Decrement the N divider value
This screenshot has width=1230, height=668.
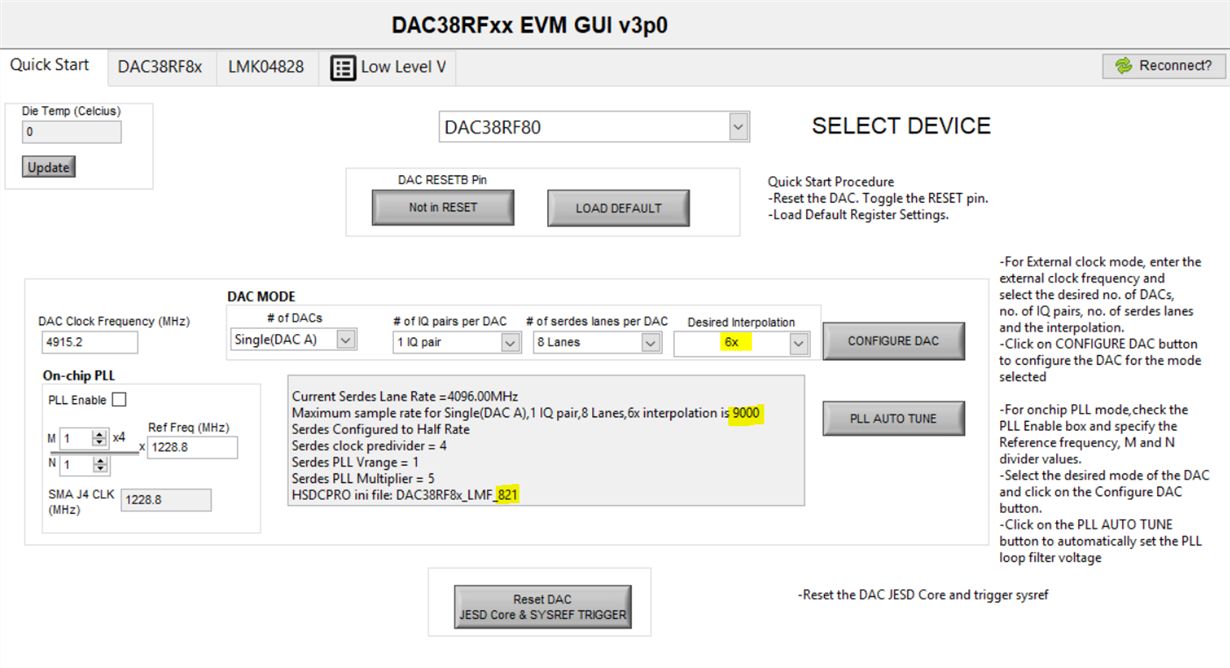pyautogui.click(x=99, y=469)
